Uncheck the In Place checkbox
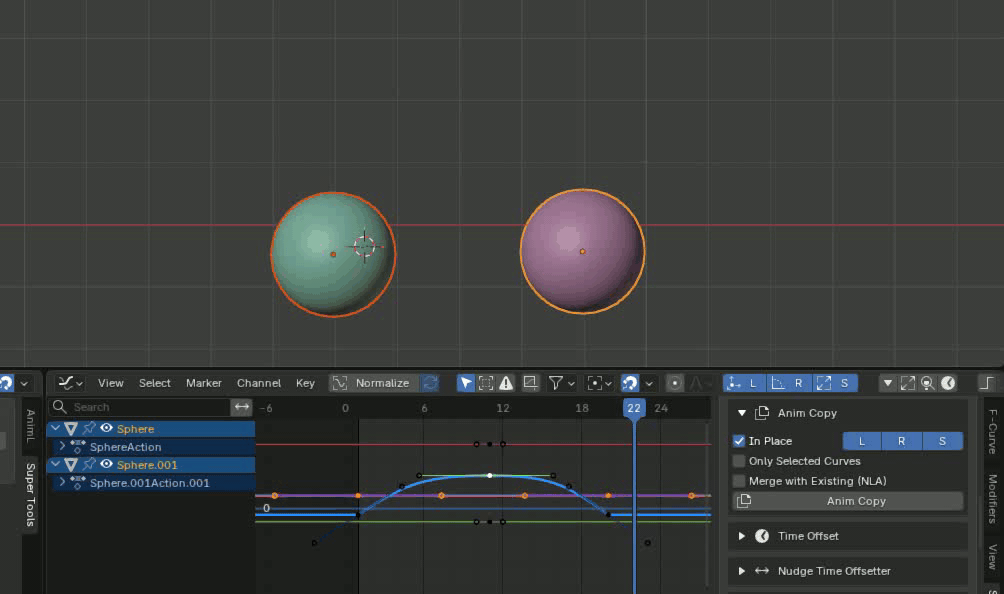 (739, 441)
